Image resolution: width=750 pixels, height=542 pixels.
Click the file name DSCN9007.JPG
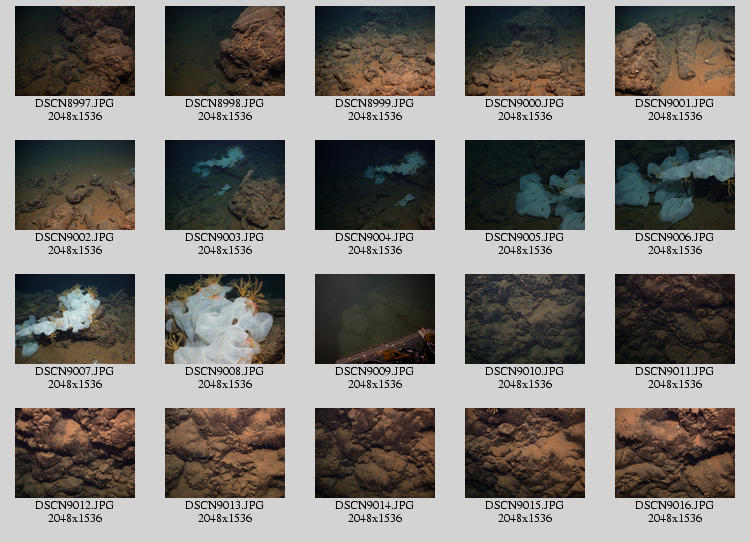coord(75,371)
